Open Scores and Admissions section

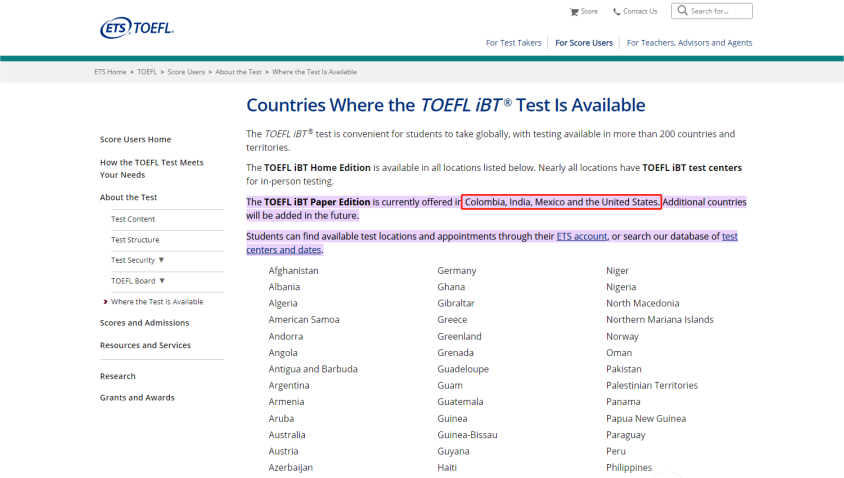pyautogui.click(x=144, y=323)
